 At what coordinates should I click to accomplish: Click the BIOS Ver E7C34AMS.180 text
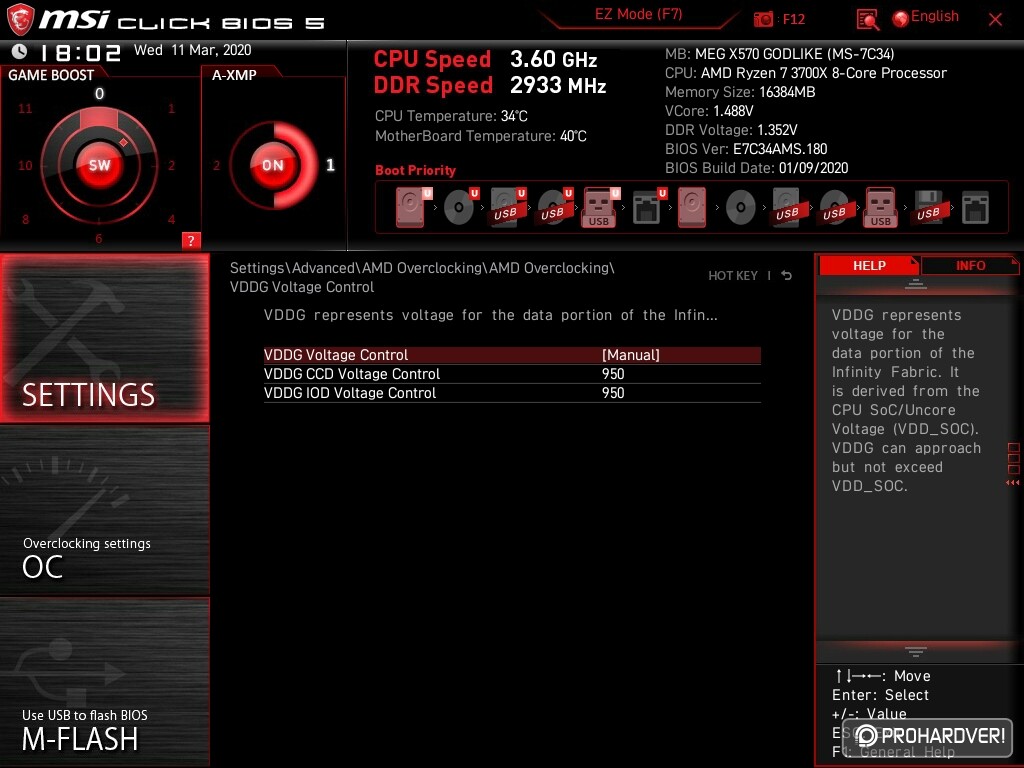[746, 149]
